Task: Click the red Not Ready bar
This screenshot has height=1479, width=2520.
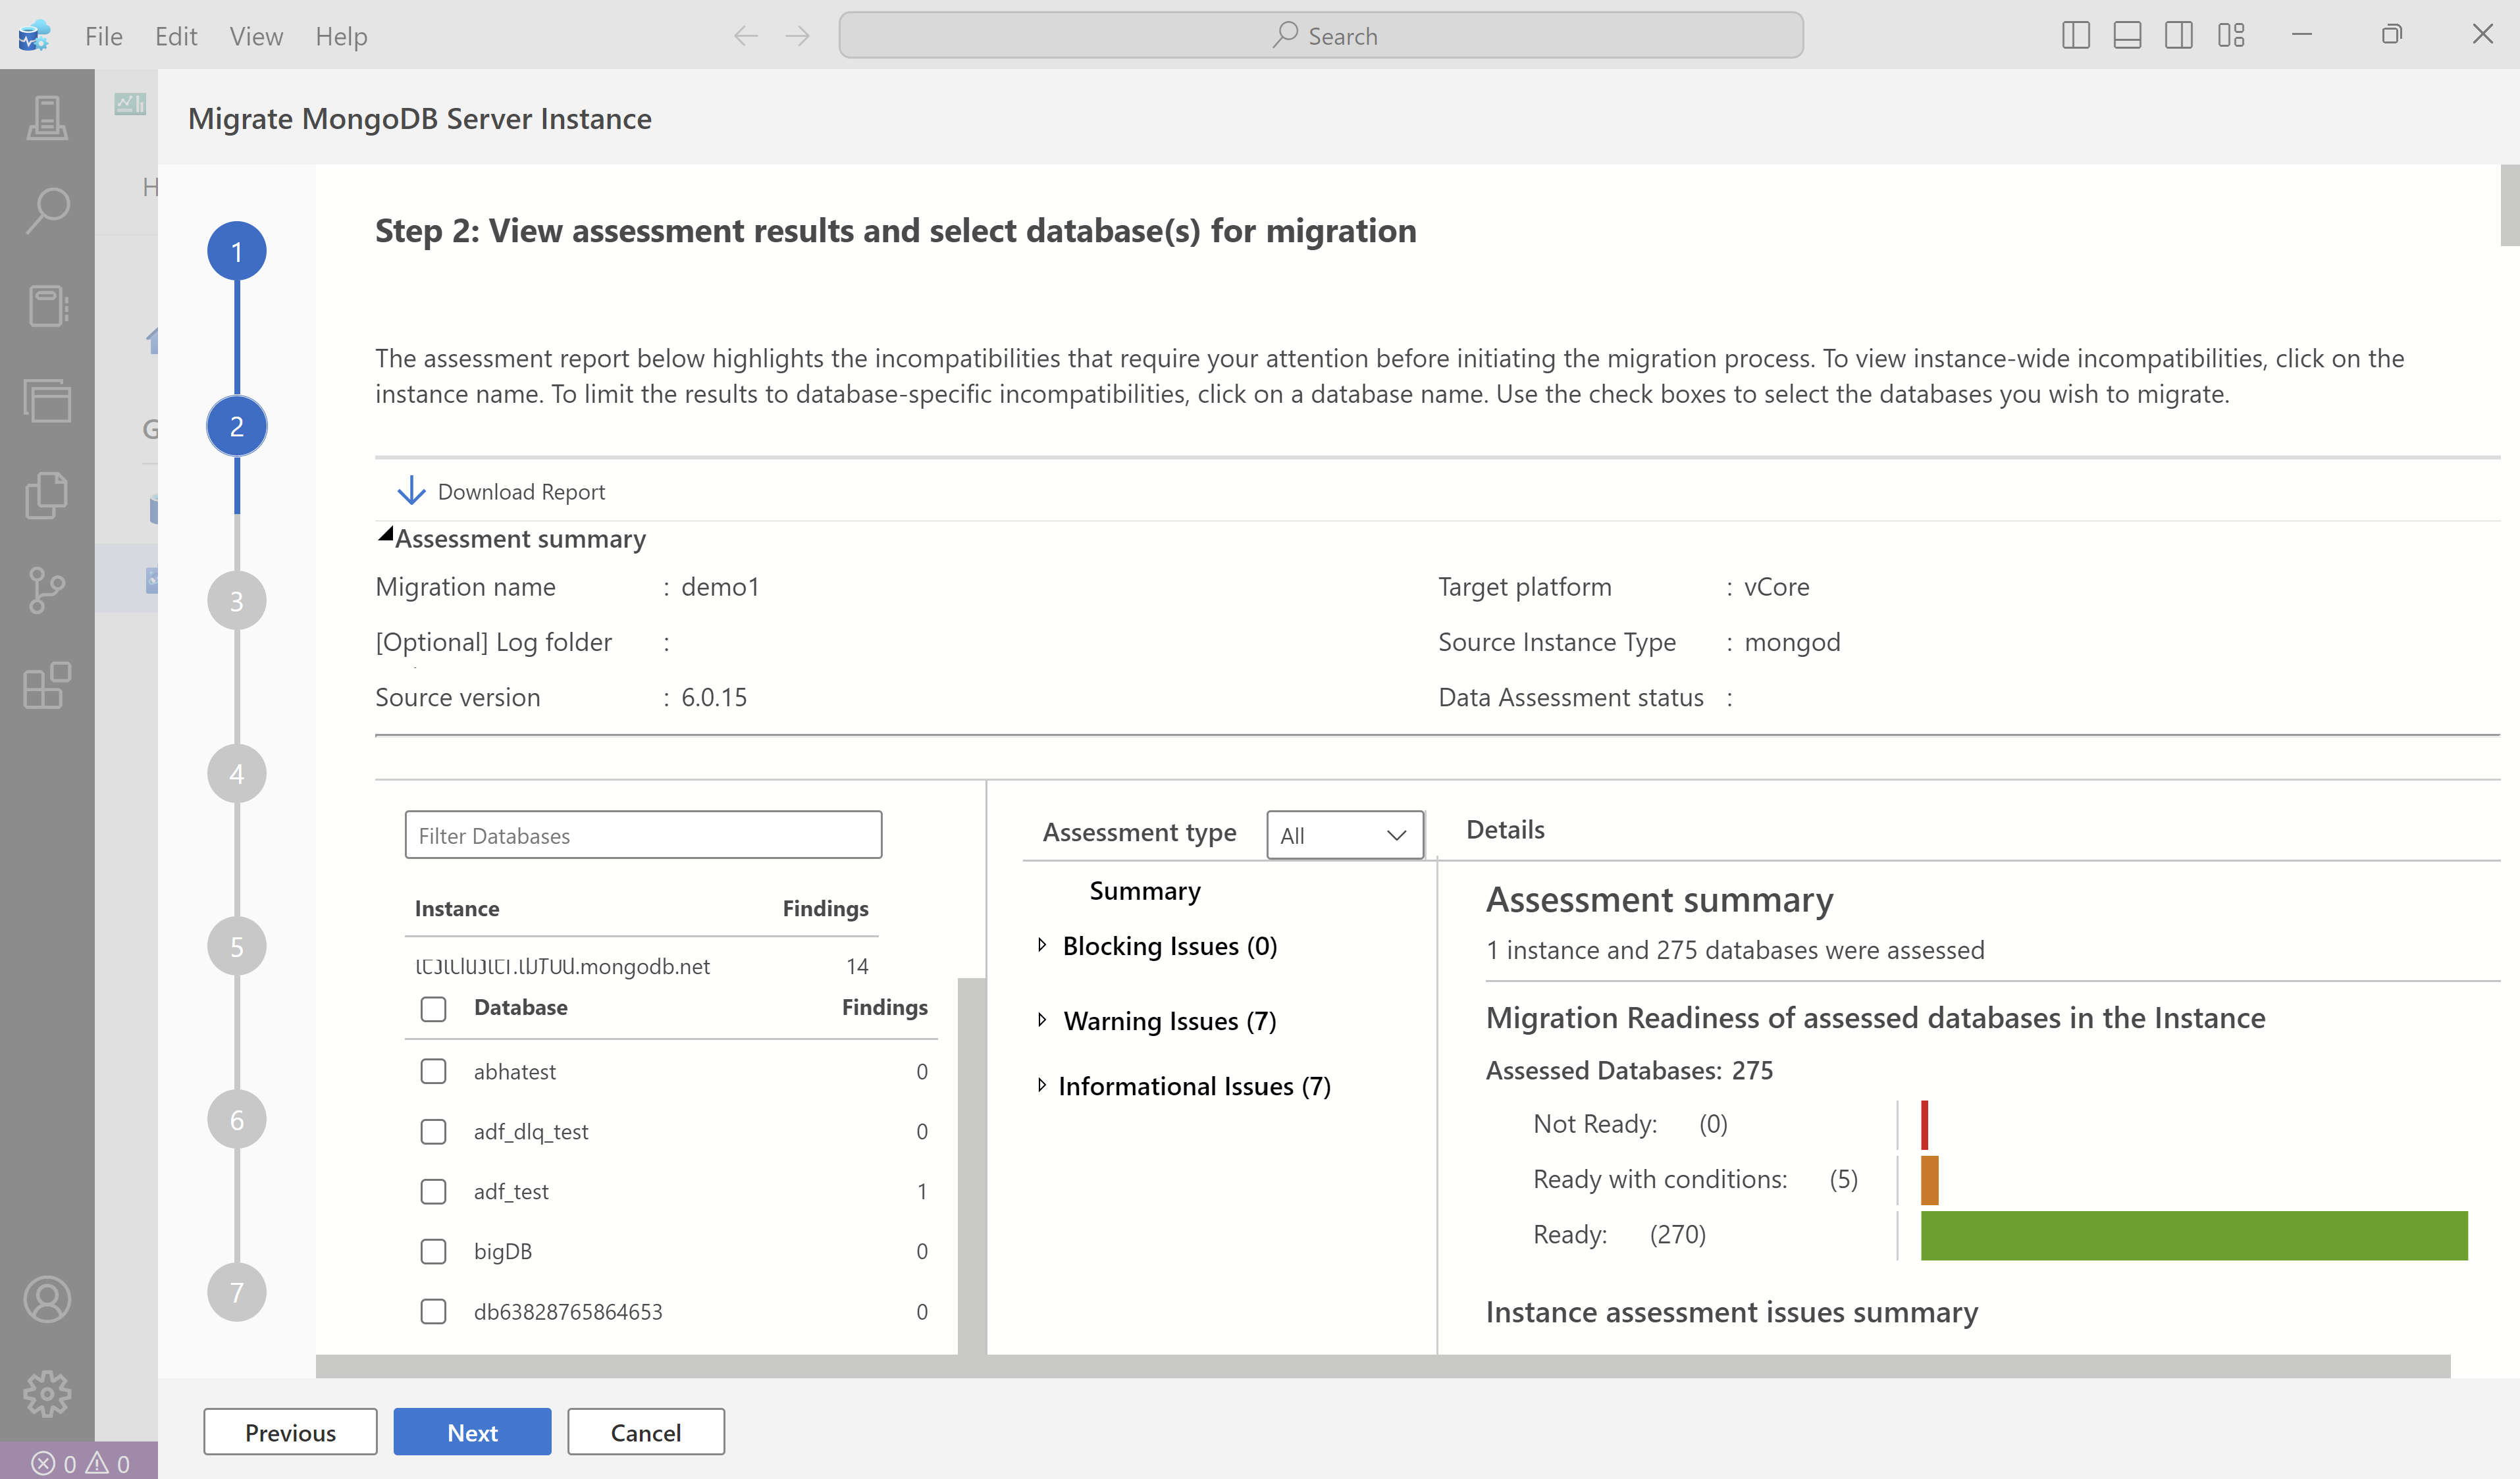Action: 1924,1125
